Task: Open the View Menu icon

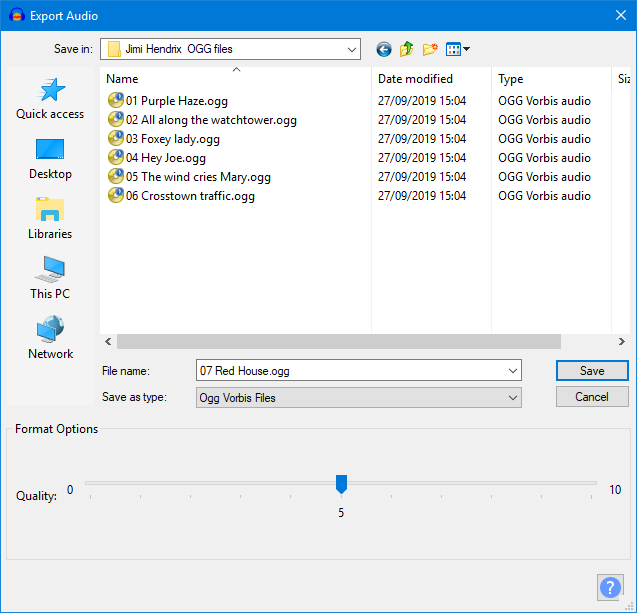Action: pyautogui.click(x=457, y=49)
